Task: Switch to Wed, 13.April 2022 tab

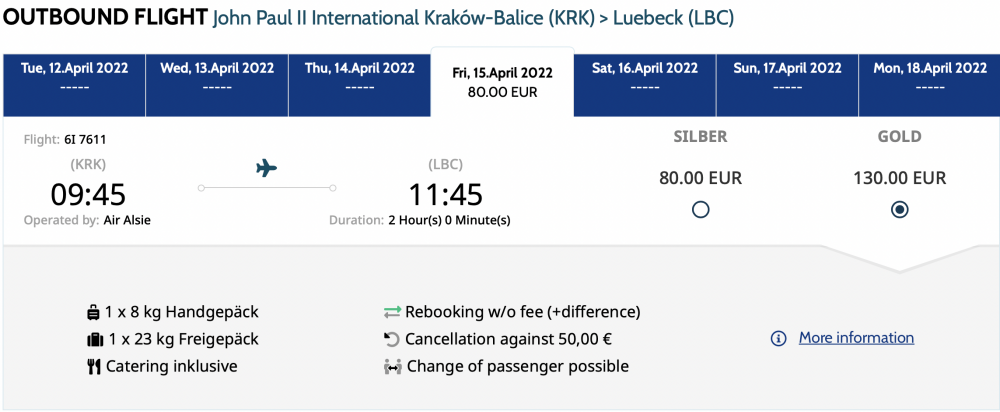Action: 217,85
